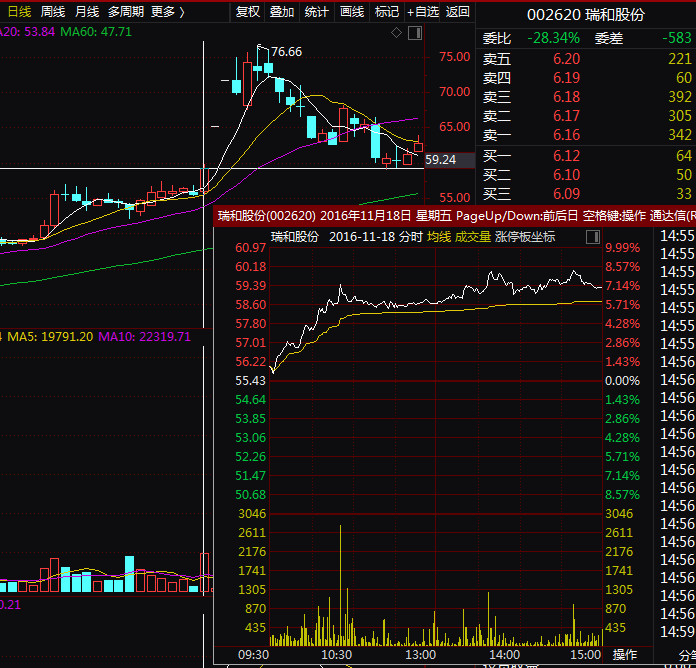This screenshot has height=668, width=696.
Task: Toggle the 成交量 volume display
Action: click(x=472, y=237)
